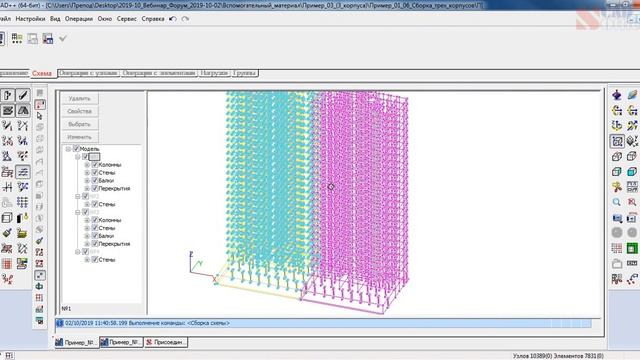
Task: Click the open yellow folder icon in left palette
Action: tap(22, 233)
